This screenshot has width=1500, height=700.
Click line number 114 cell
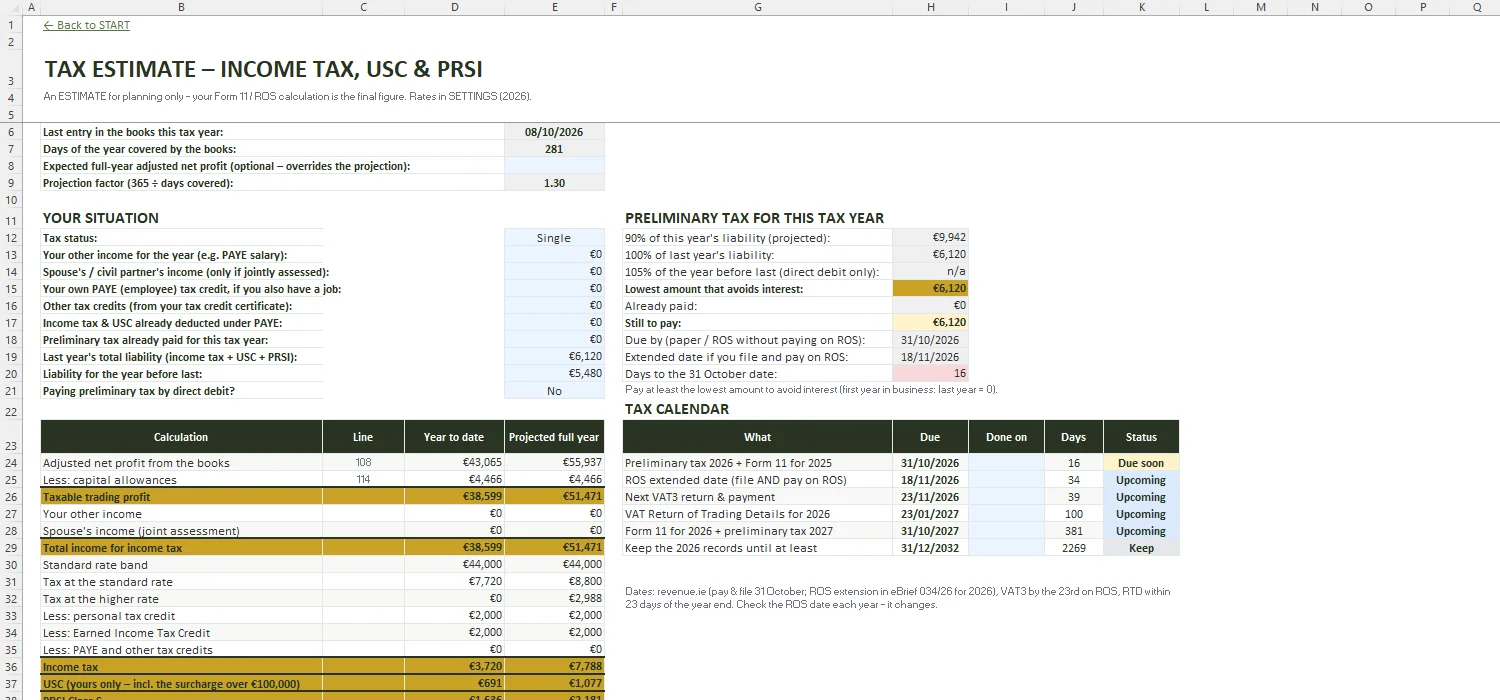pyautogui.click(x=363, y=480)
